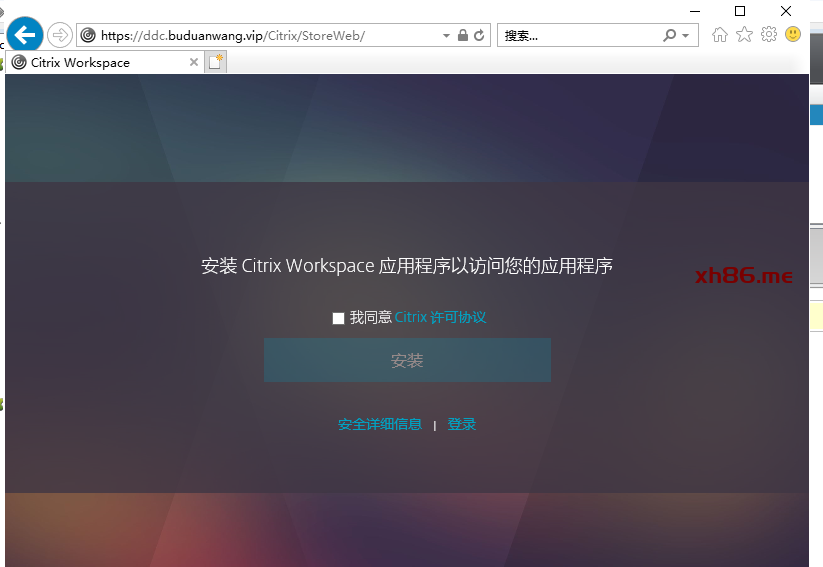Open the address bar autocomplete dropdown arrow

click(x=446, y=36)
